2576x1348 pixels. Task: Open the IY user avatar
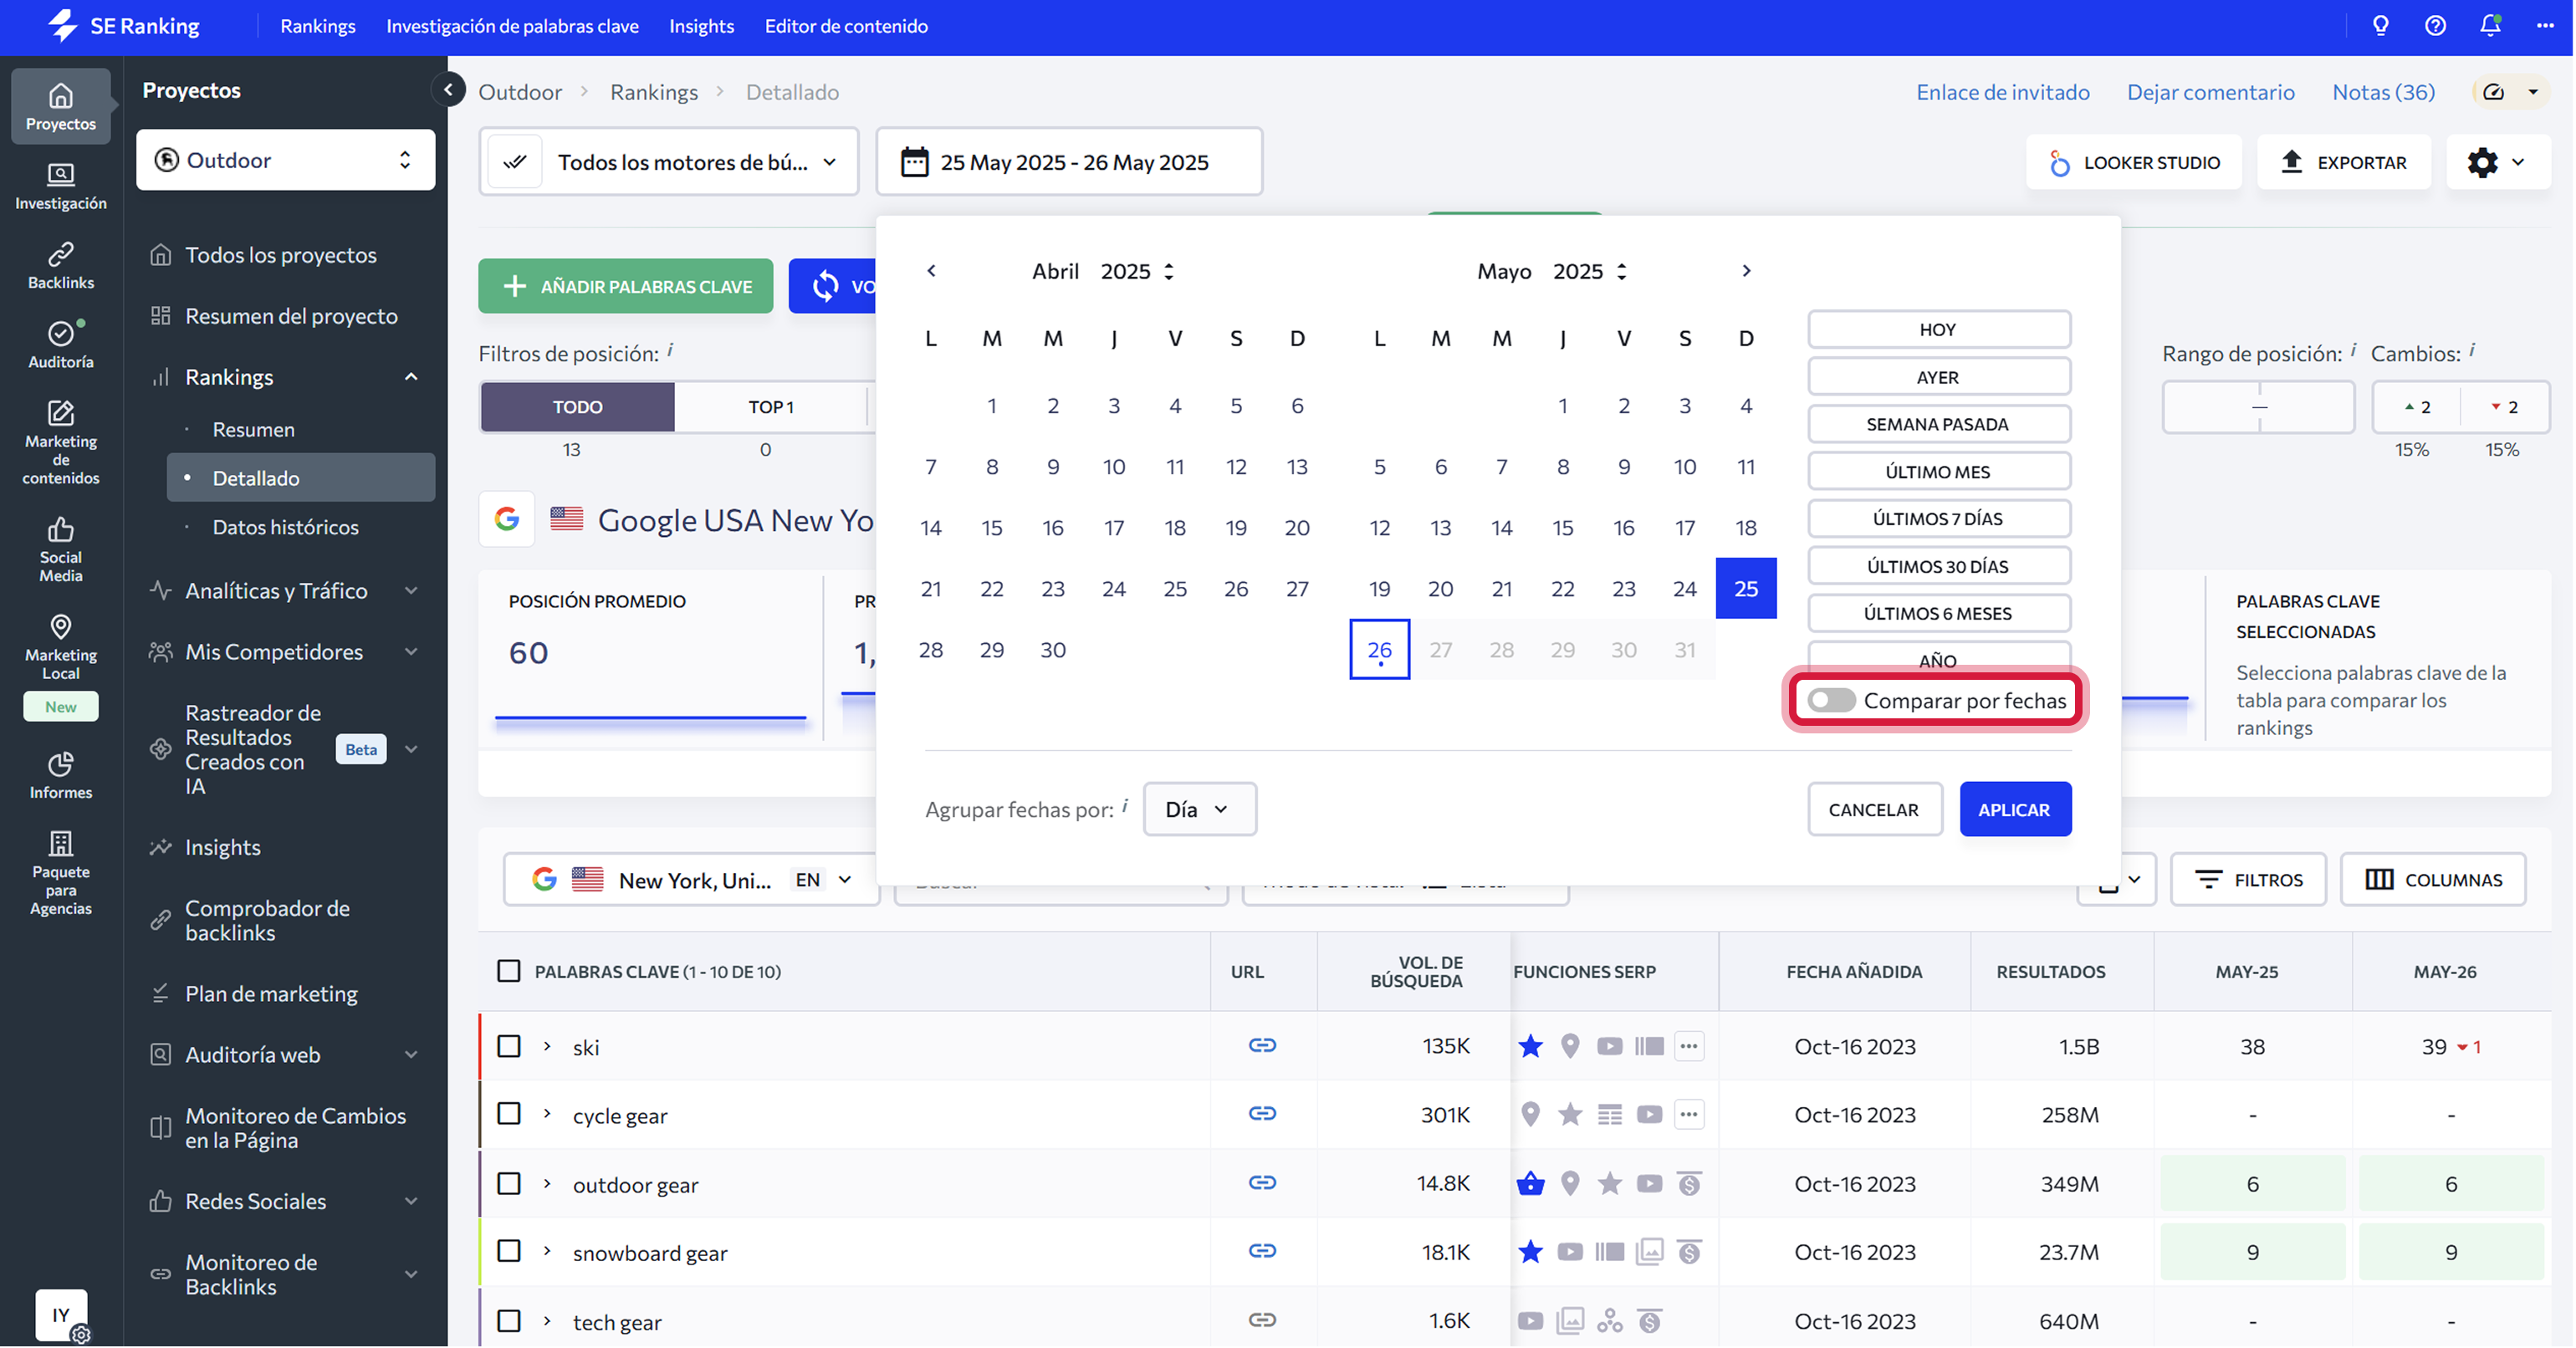point(61,1315)
